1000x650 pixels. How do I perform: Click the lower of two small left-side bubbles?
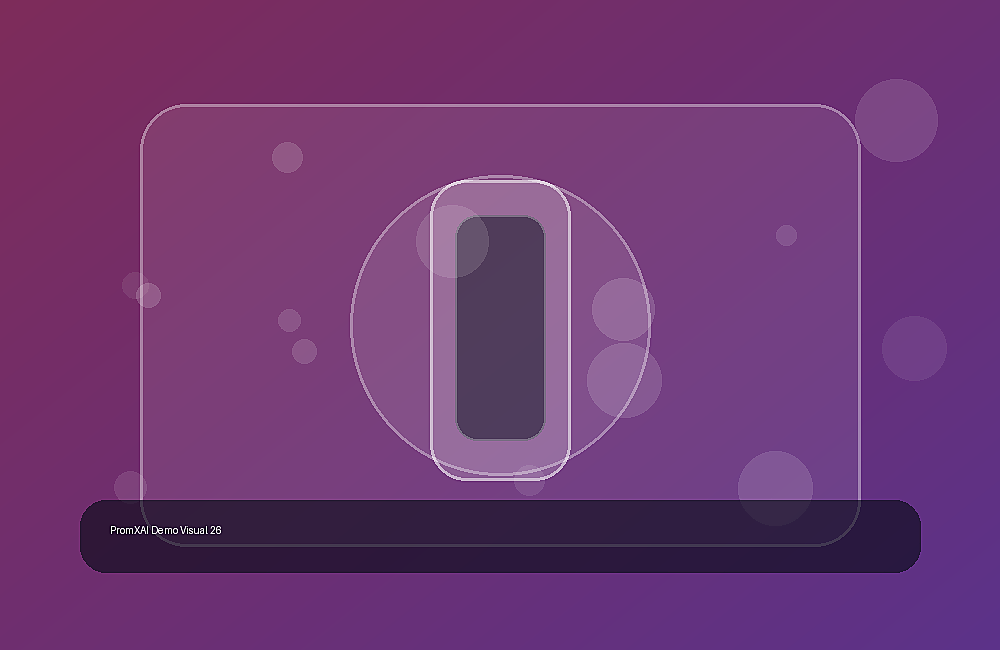tap(304, 351)
